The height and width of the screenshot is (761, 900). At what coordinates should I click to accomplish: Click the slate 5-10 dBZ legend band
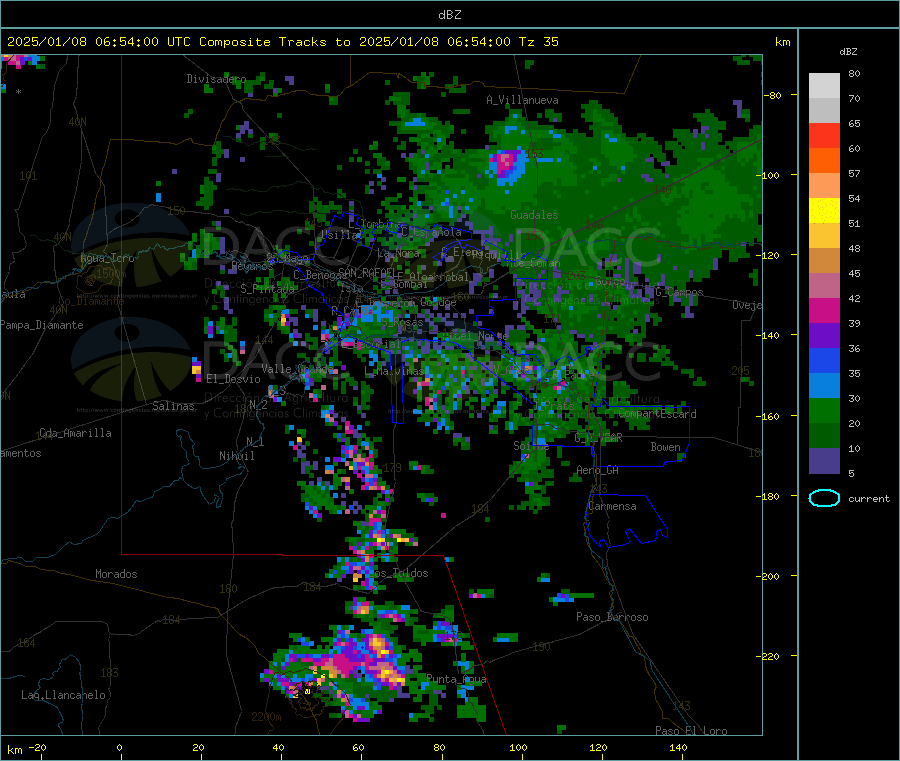[824, 461]
